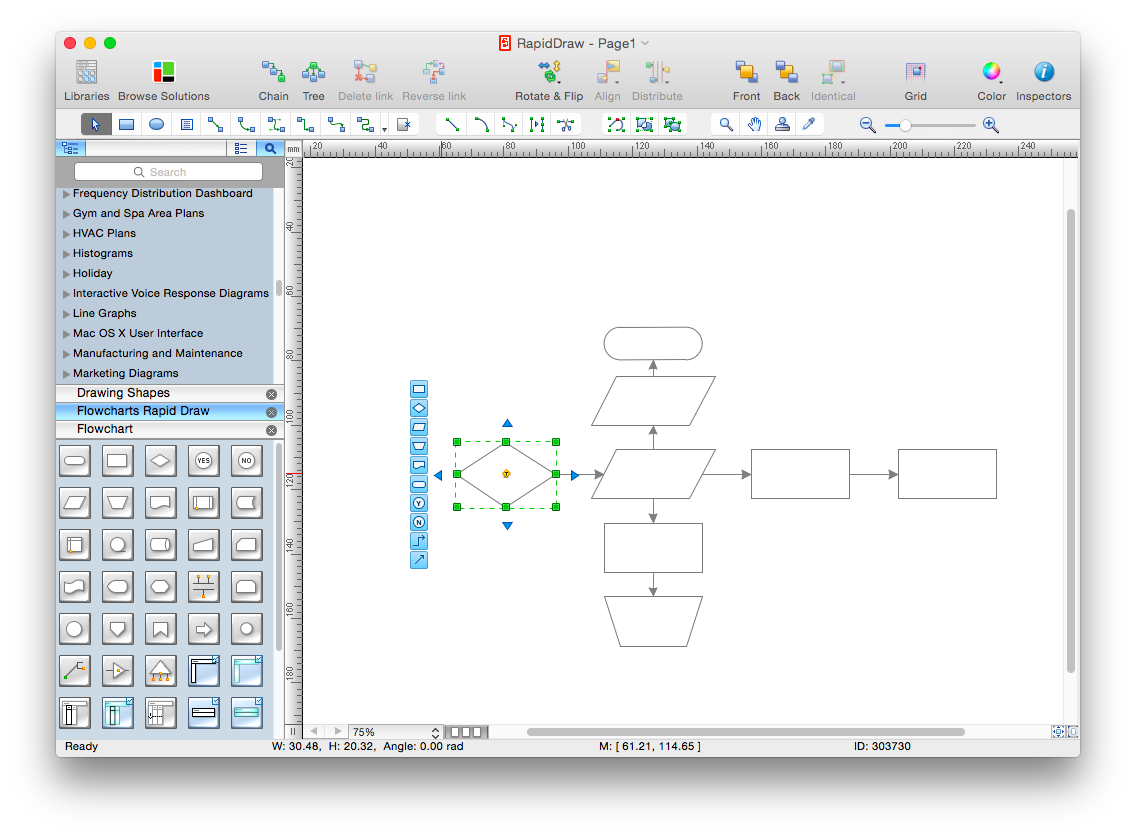Send selected shape to Back

pos(786,80)
